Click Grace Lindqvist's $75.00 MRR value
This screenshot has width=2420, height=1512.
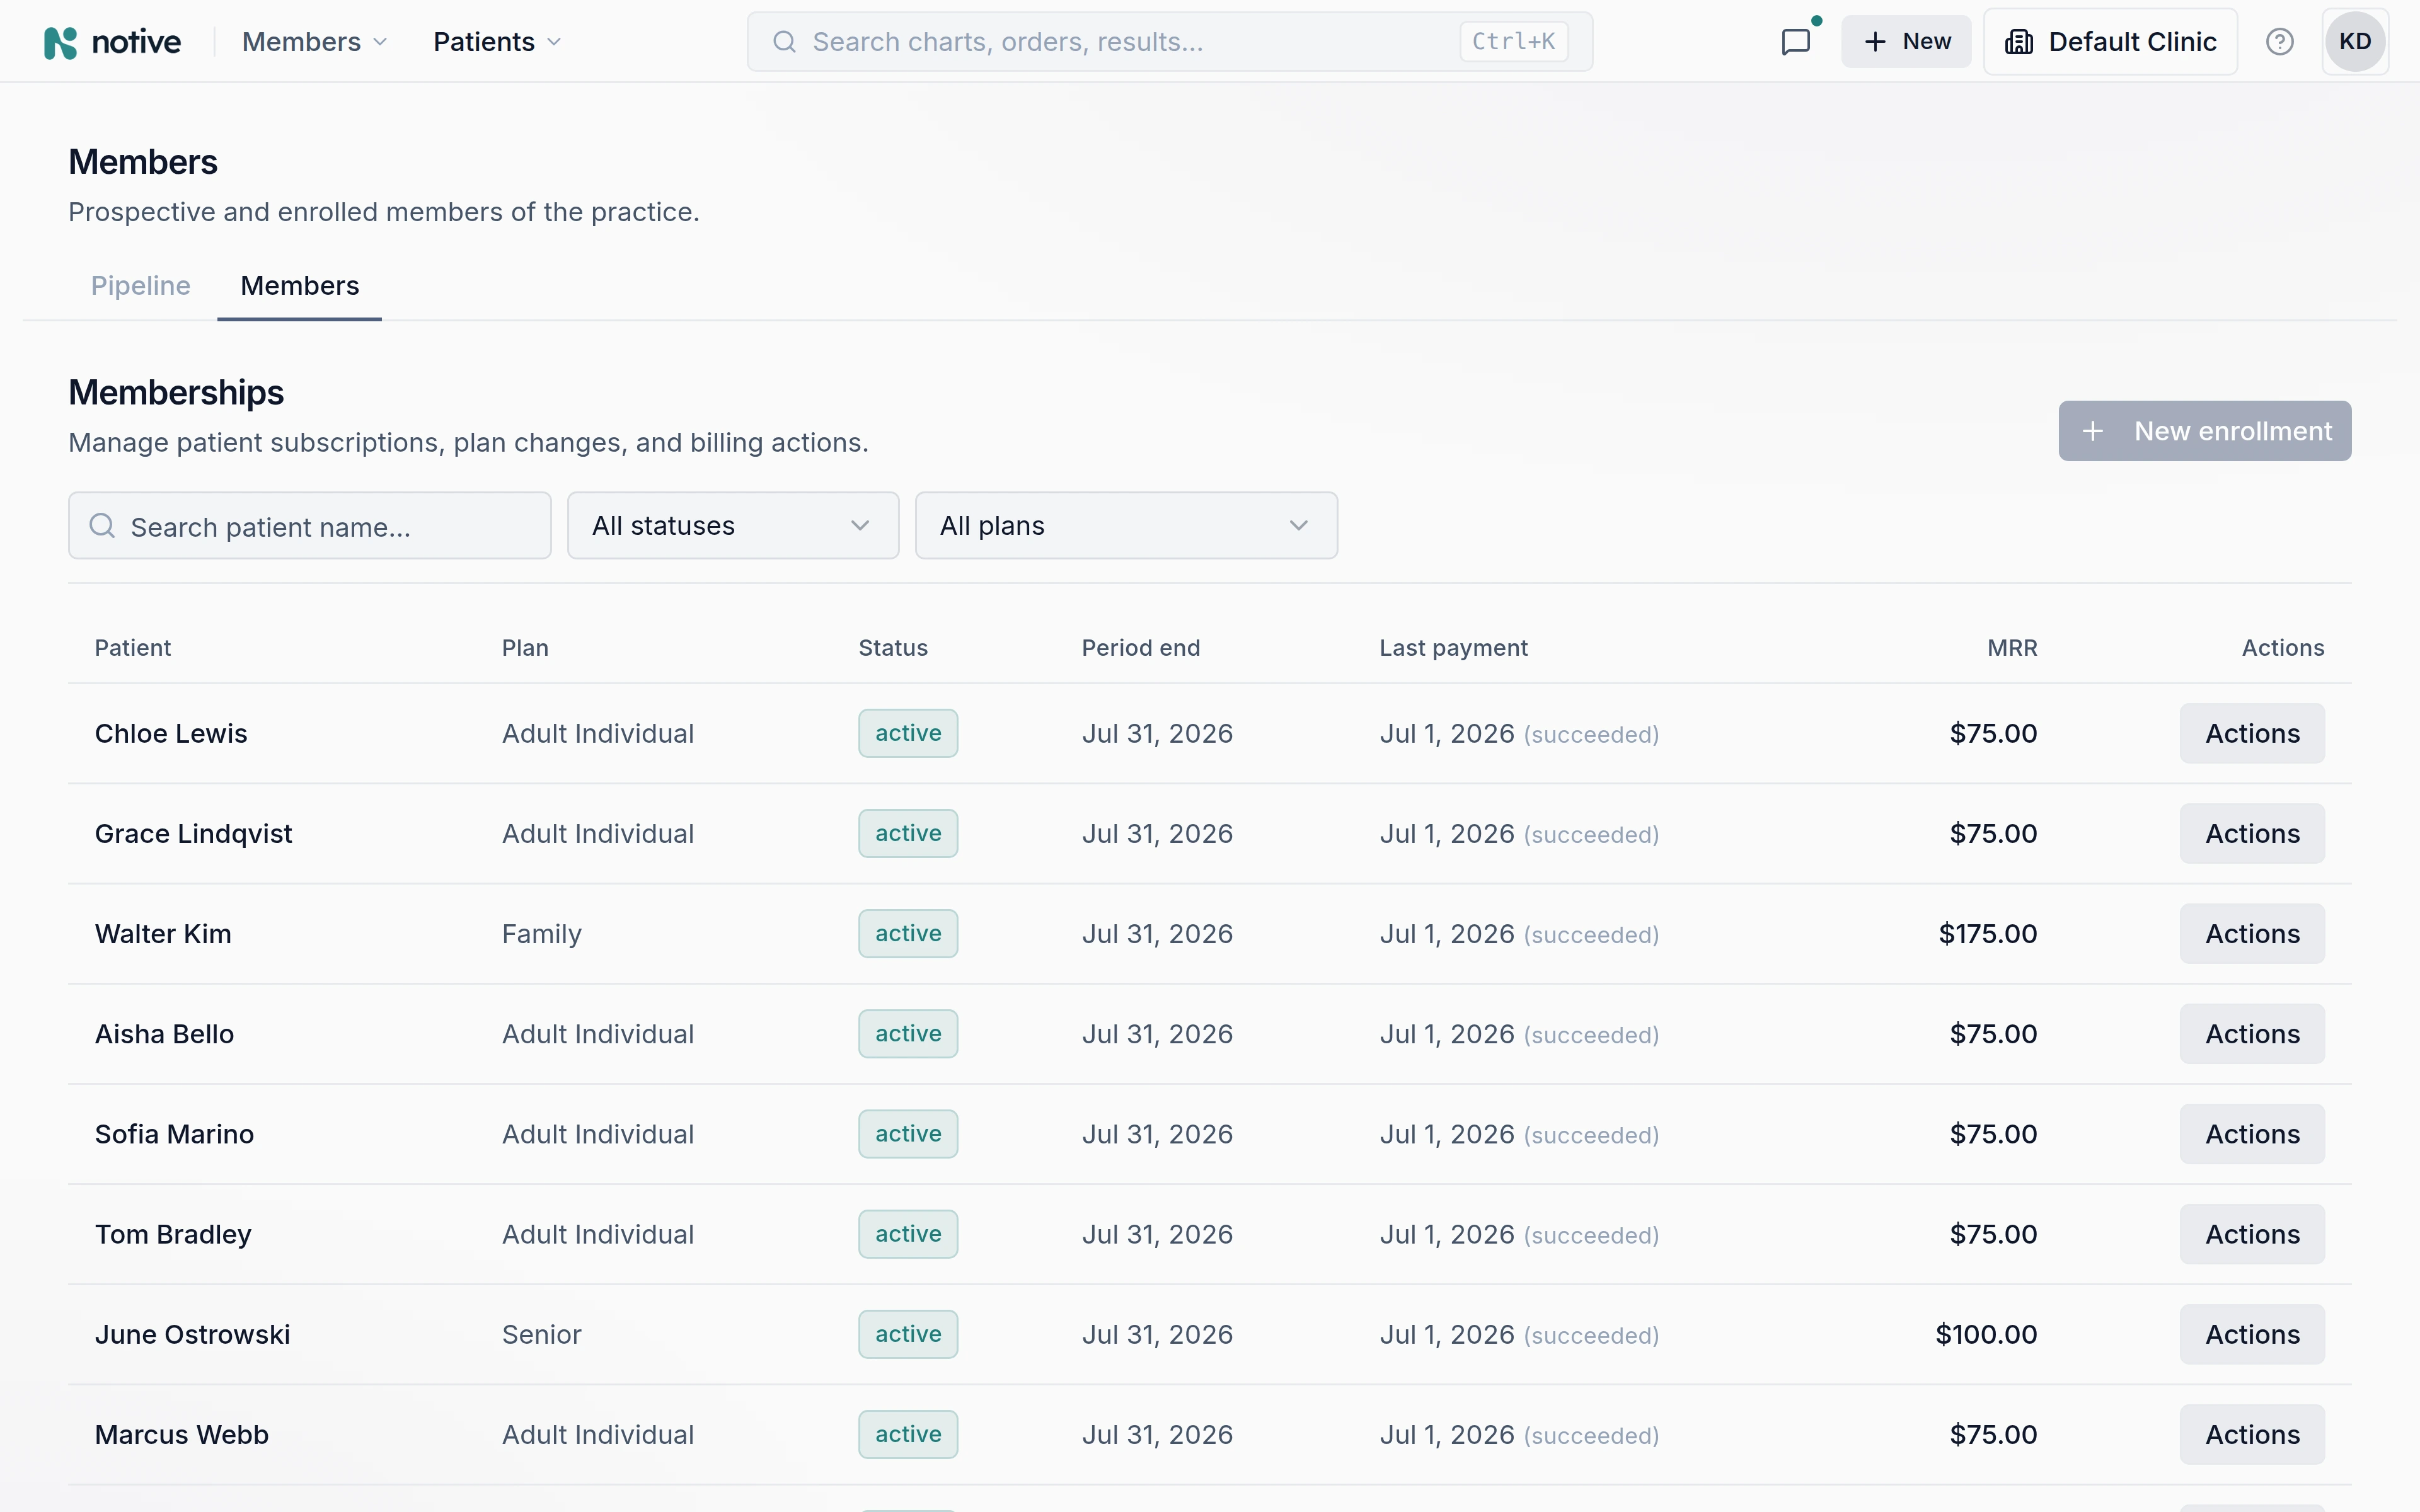coord(1993,834)
